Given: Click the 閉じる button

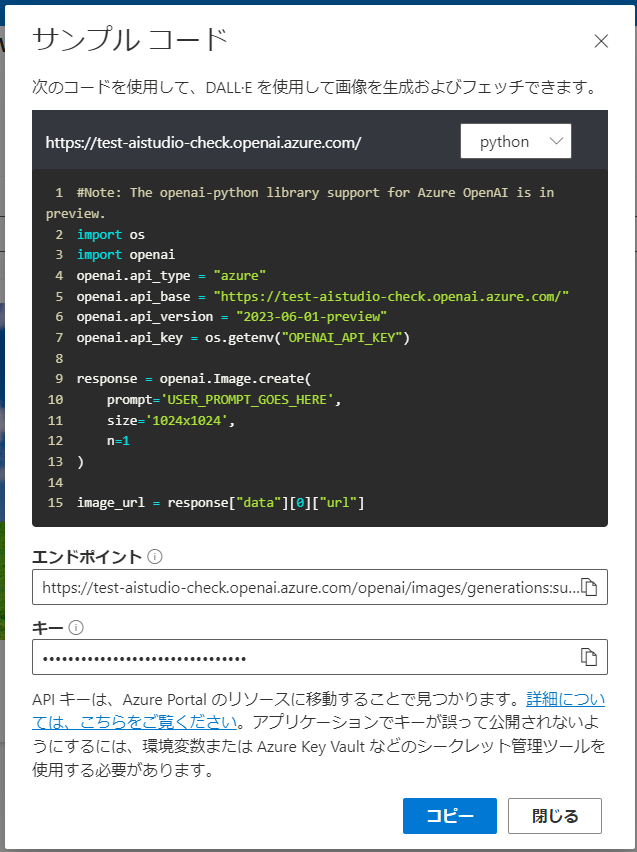Looking at the screenshot, I should click(555, 816).
